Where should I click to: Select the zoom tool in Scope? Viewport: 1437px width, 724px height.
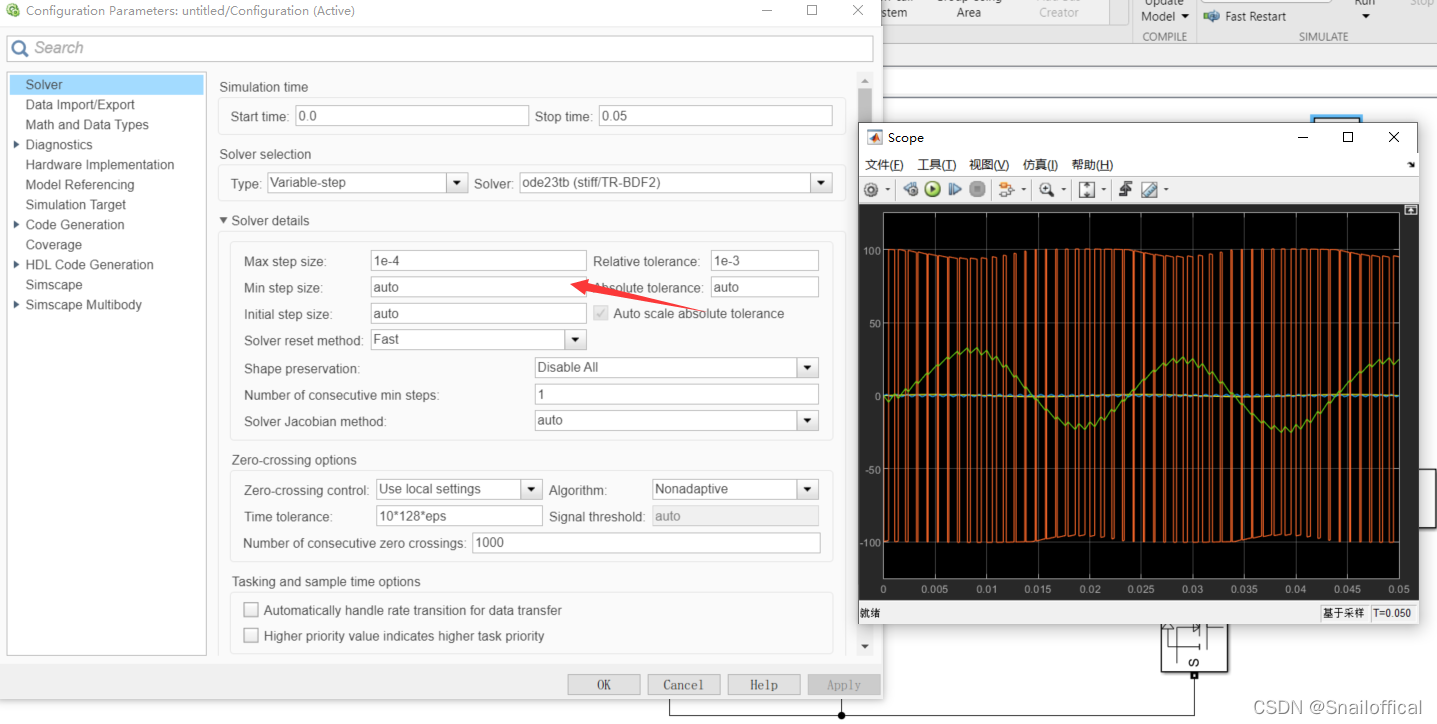1046,189
